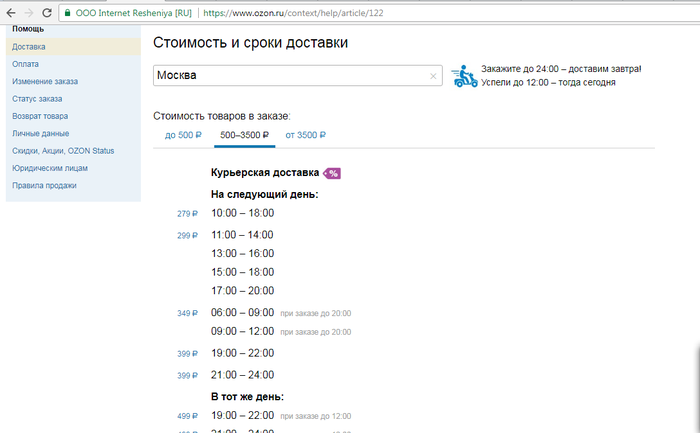This screenshot has height=433, width=700.
Task: Click the 279 ₽ price label
Action: pyautogui.click(x=187, y=214)
